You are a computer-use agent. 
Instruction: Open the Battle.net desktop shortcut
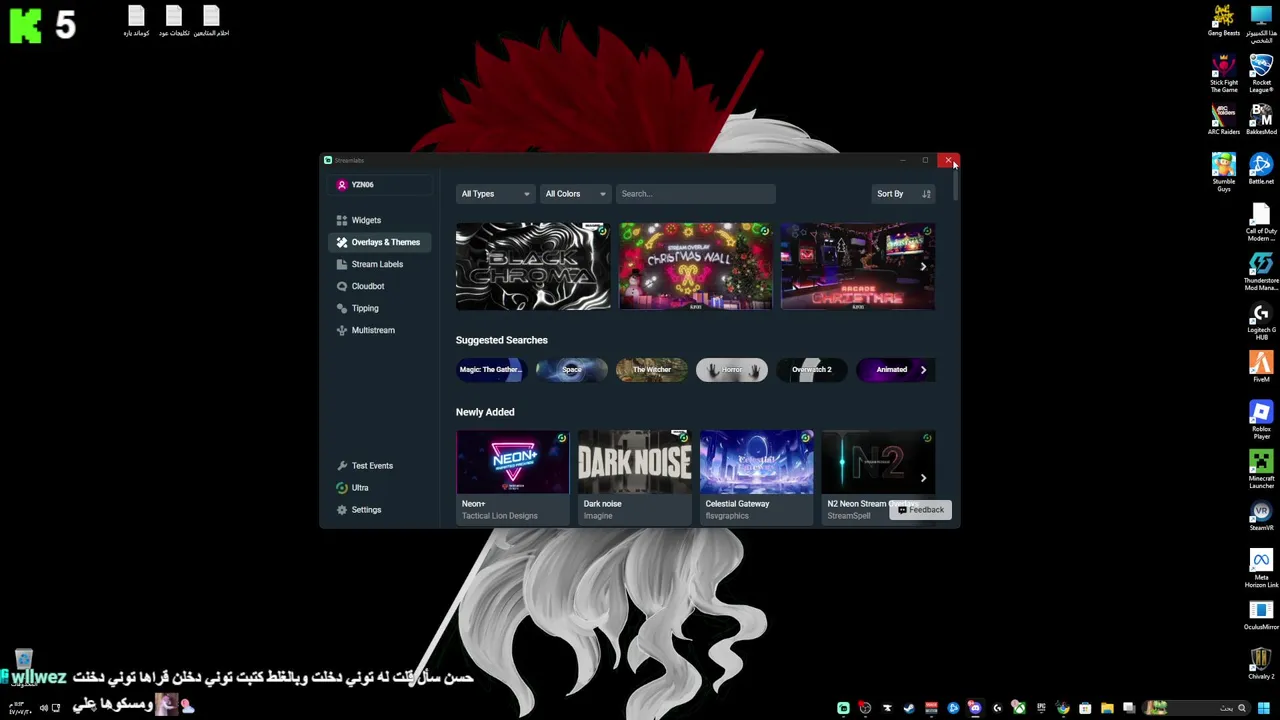point(1261,169)
